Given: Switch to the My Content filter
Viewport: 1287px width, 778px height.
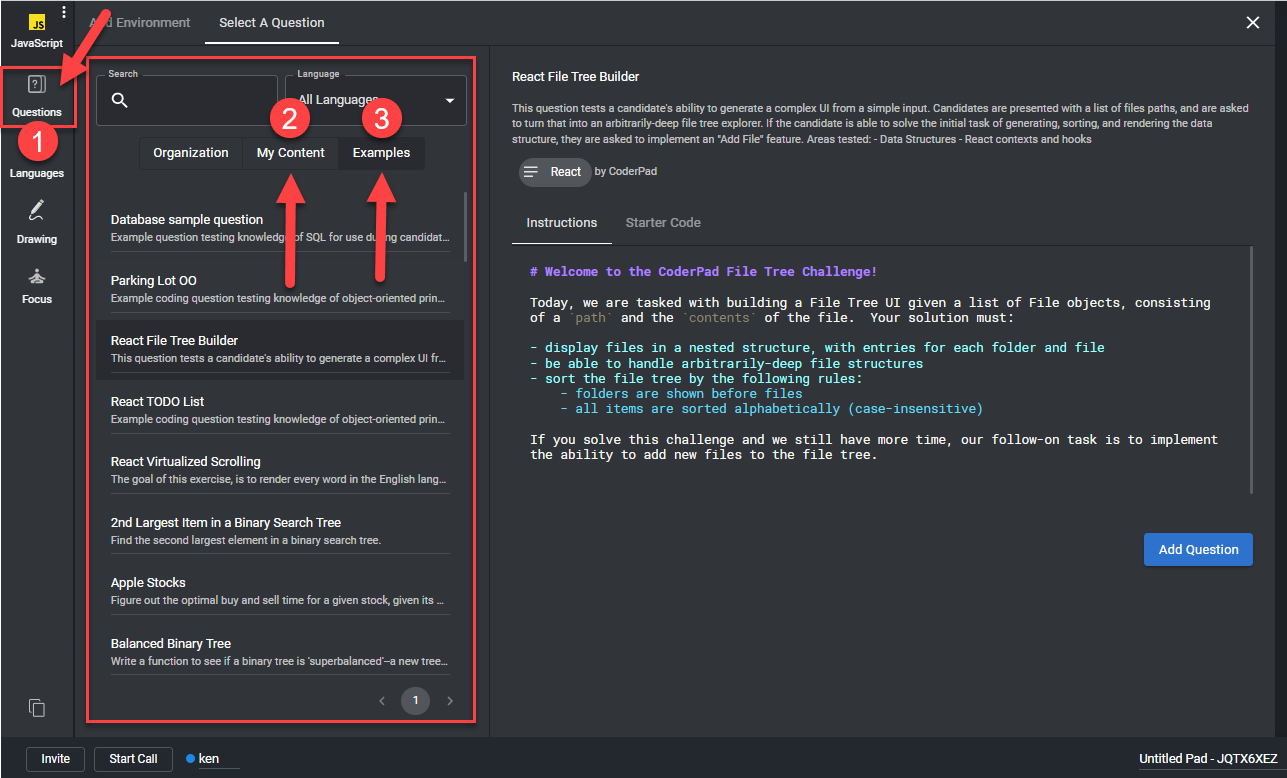Looking at the screenshot, I should pos(290,153).
